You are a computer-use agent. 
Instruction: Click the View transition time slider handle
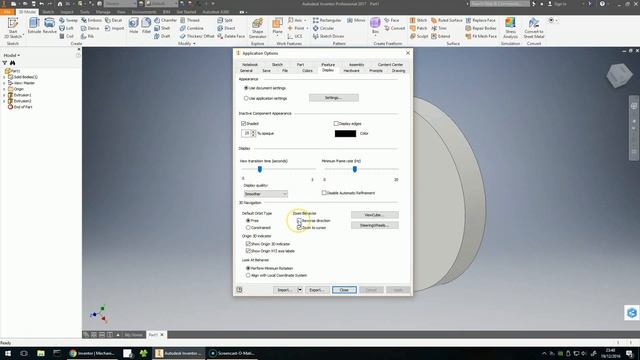click(x=260, y=169)
